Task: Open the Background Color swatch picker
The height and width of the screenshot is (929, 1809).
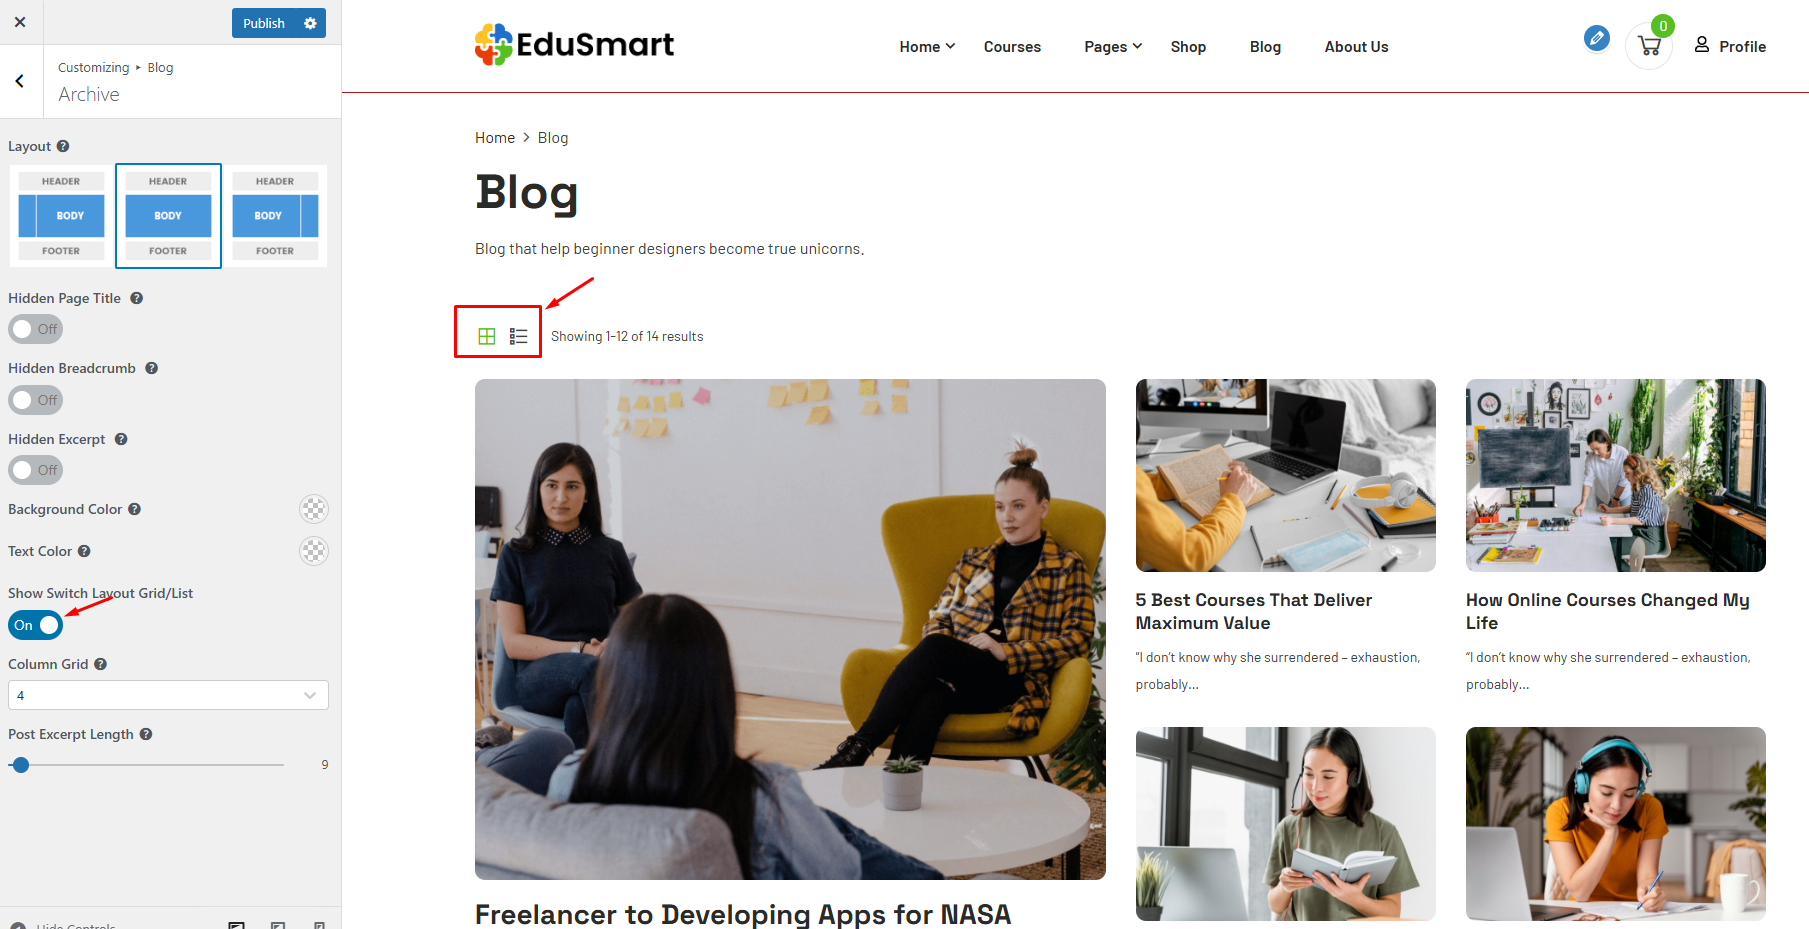Action: (314, 509)
